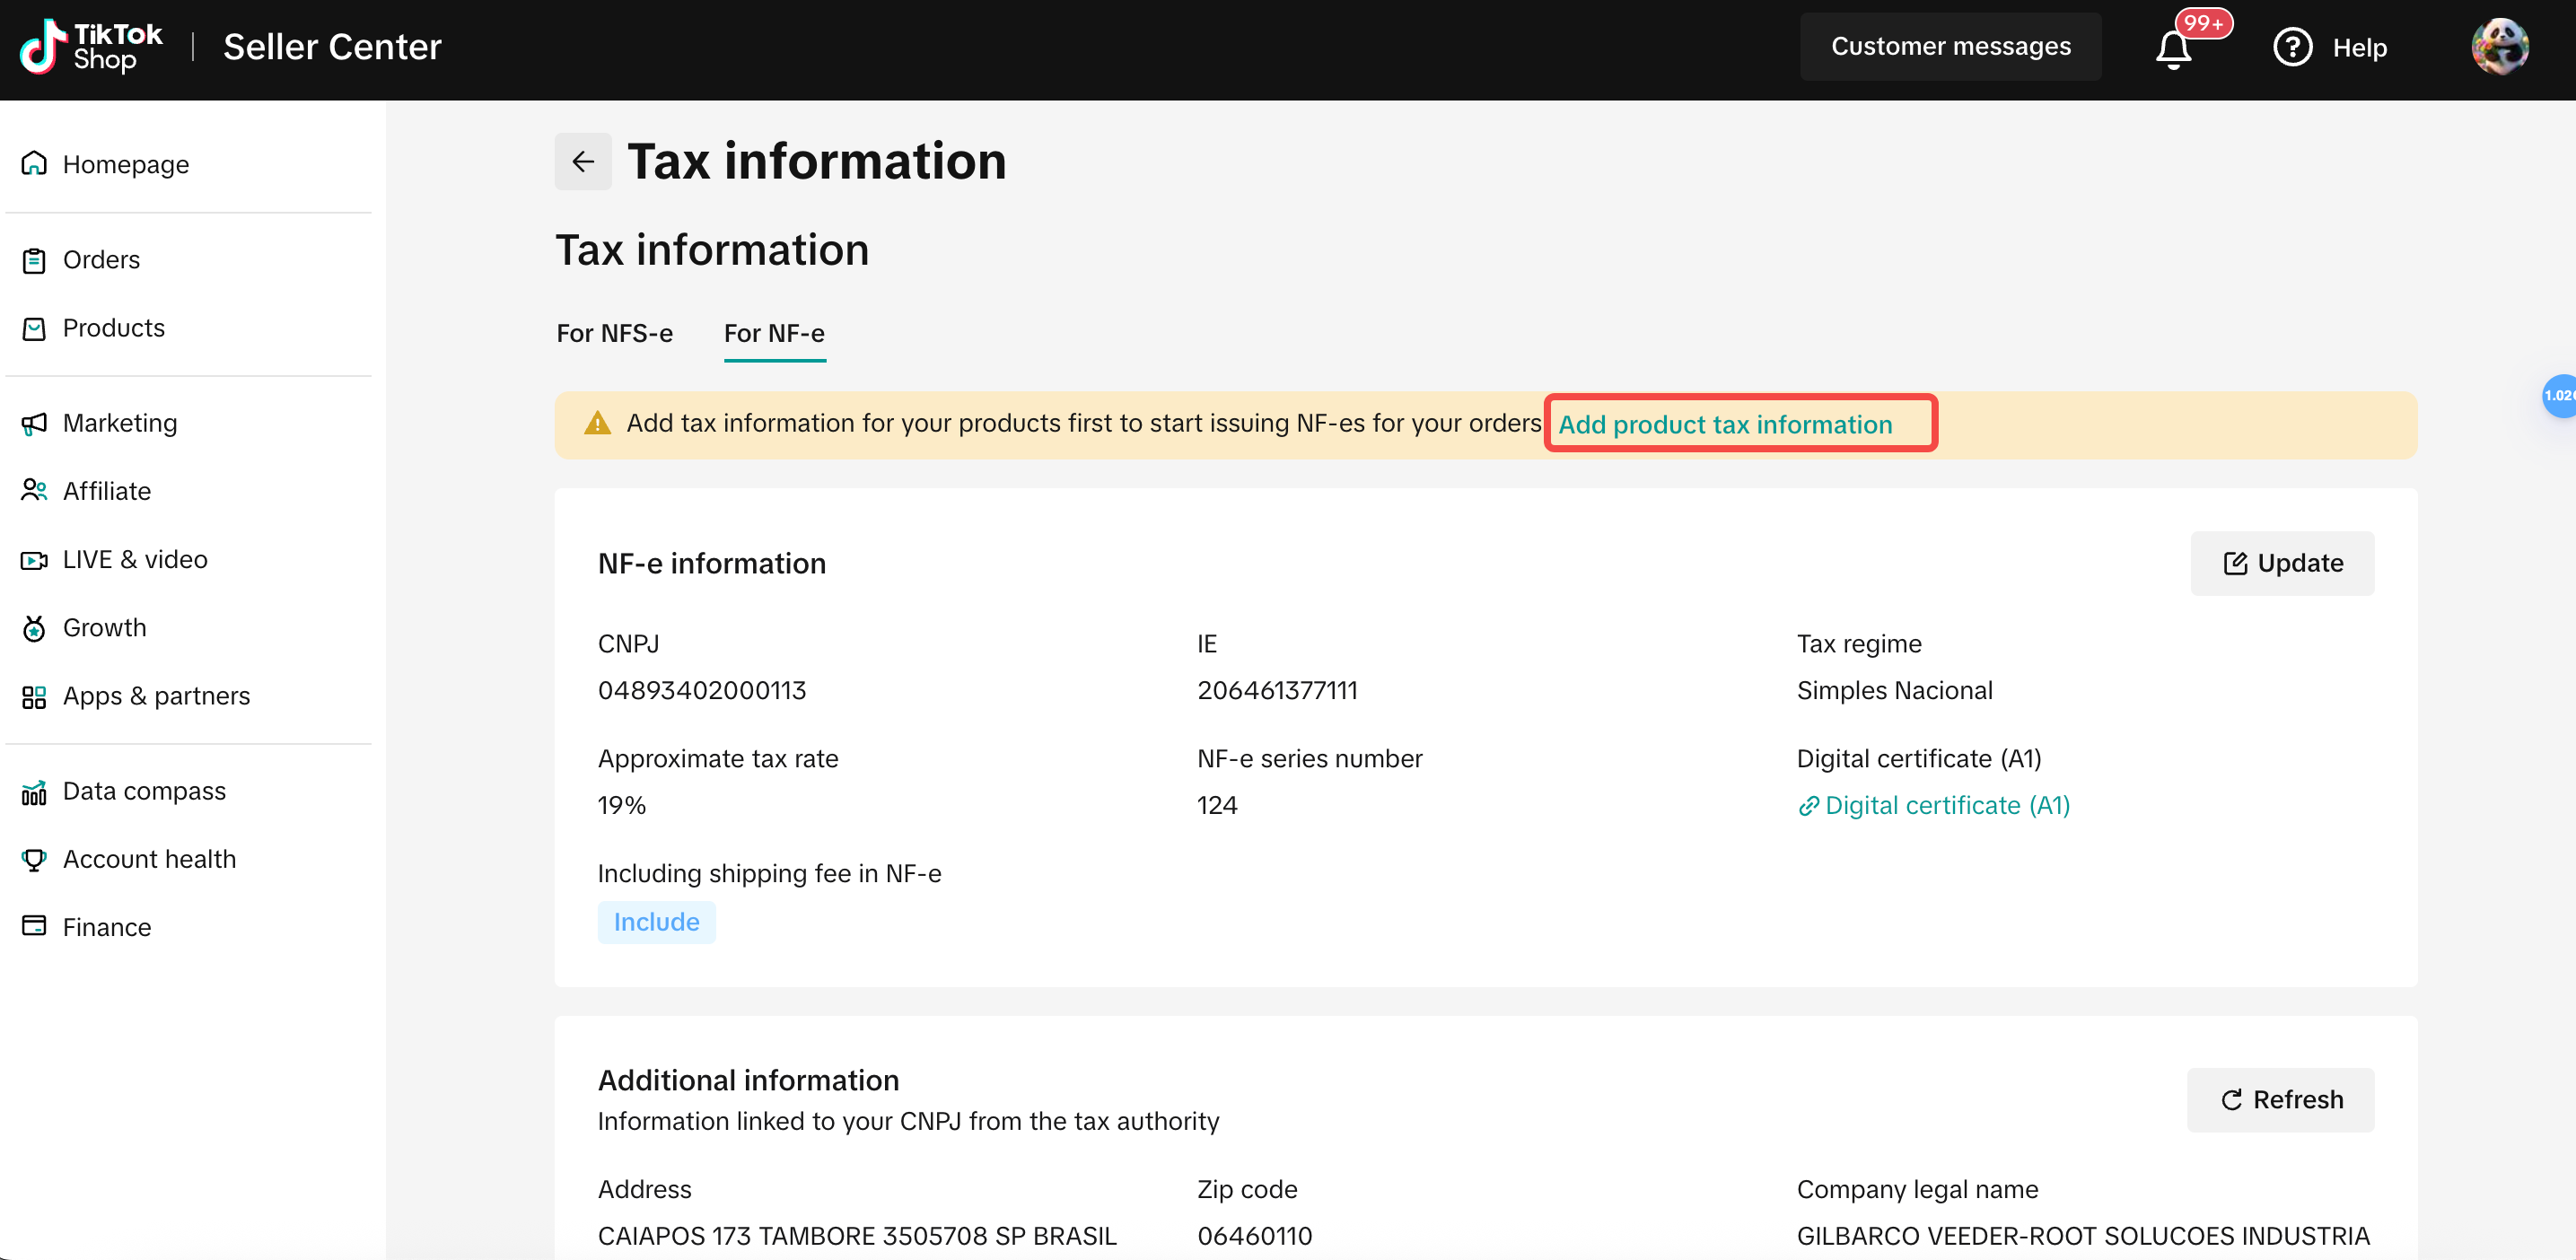Click the TikTok Shop logo
Image resolution: width=2576 pixels, height=1260 pixels.
click(92, 47)
